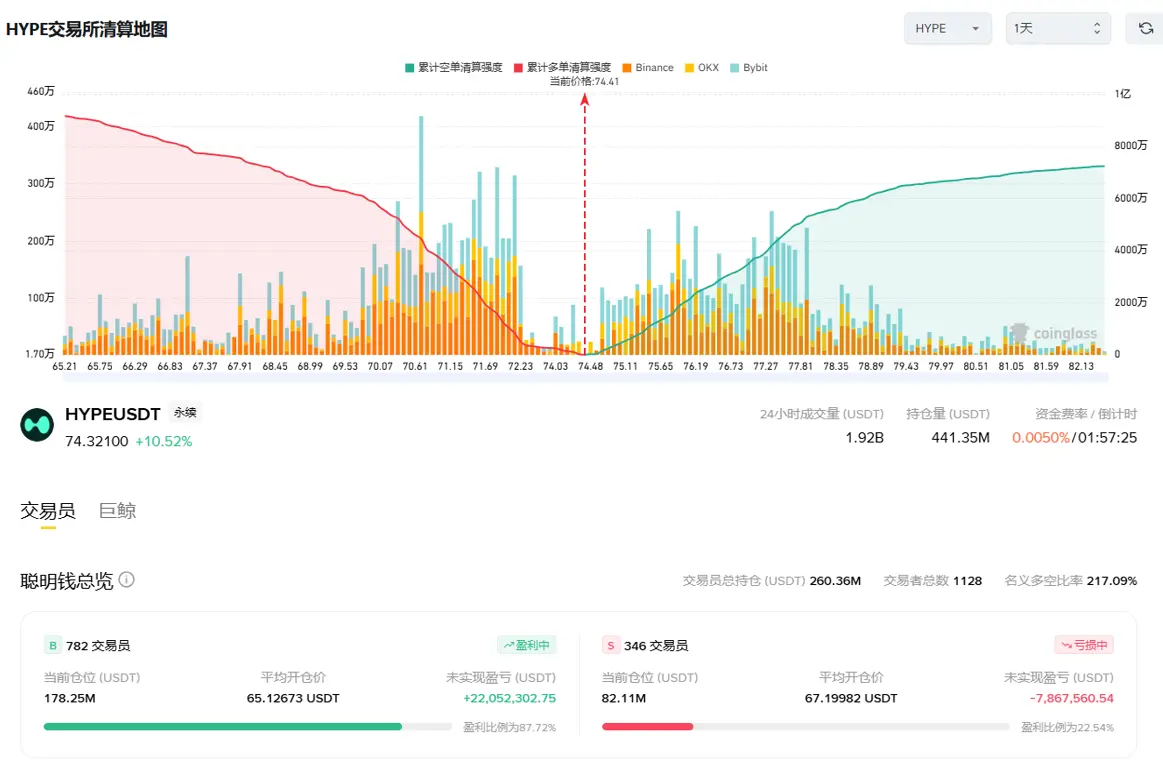Click the 1亿 right axis label
Screen dimensions: 1163x769
tap(1123, 93)
